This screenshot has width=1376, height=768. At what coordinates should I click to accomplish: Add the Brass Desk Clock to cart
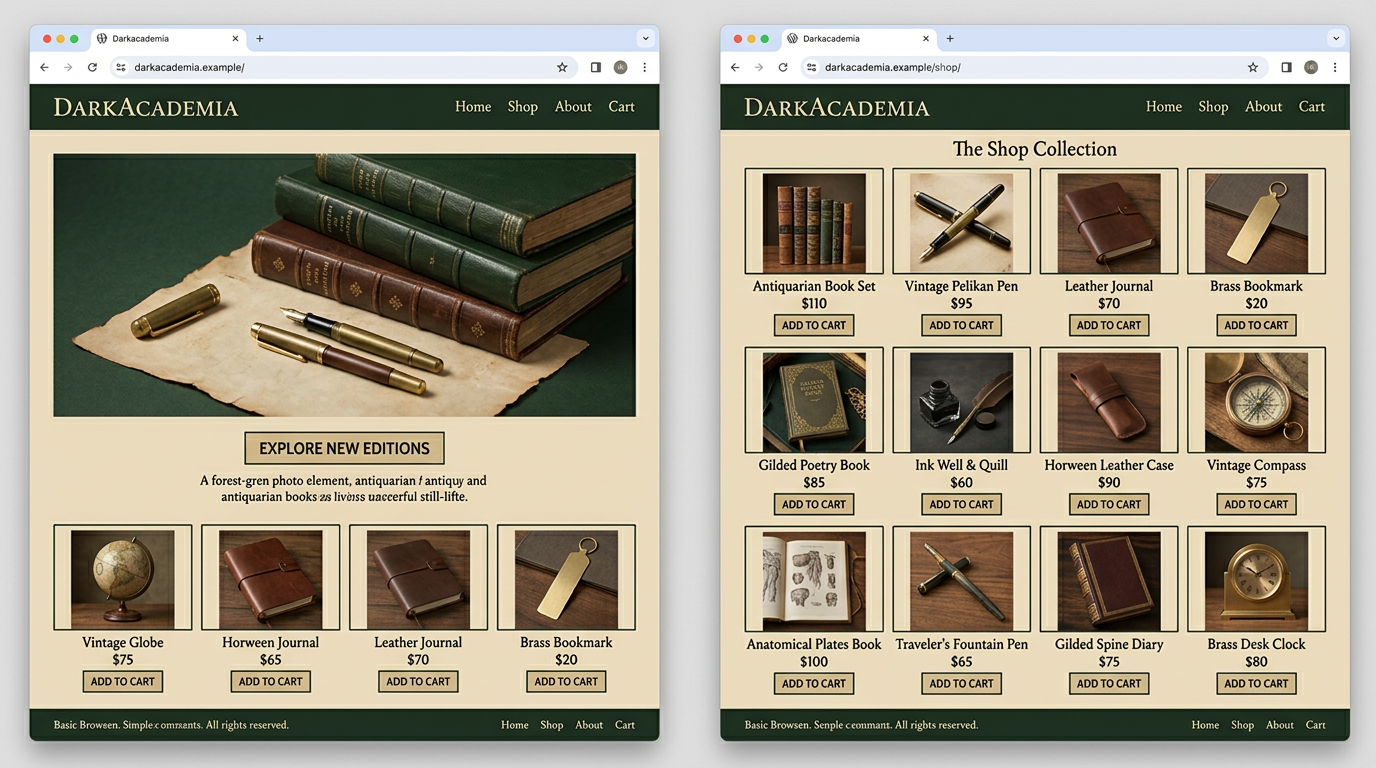(x=1256, y=684)
